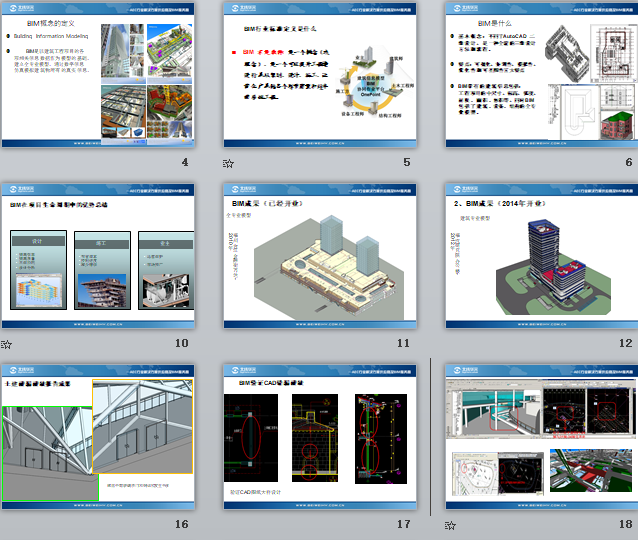This screenshot has height=540, width=638.
Task: Click the slide number label 5
Action: click(407, 162)
